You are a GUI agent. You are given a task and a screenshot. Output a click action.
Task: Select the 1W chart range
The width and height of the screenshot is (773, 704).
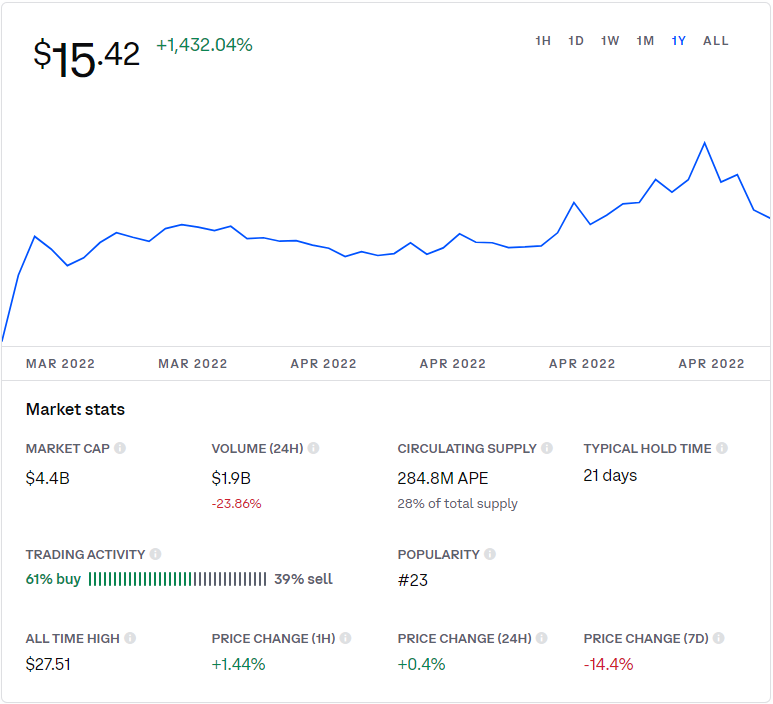(x=610, y=41)
